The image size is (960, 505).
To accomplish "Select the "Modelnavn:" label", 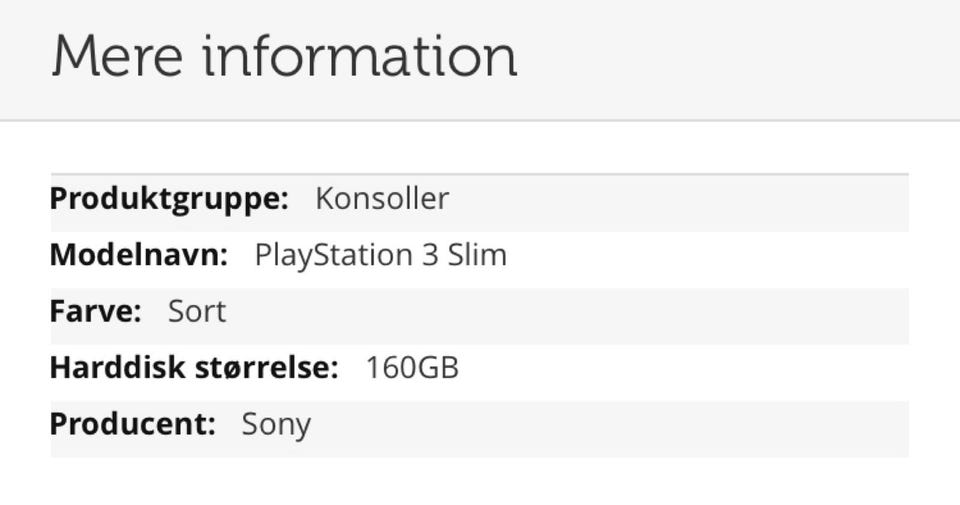I will click(139, 255).
